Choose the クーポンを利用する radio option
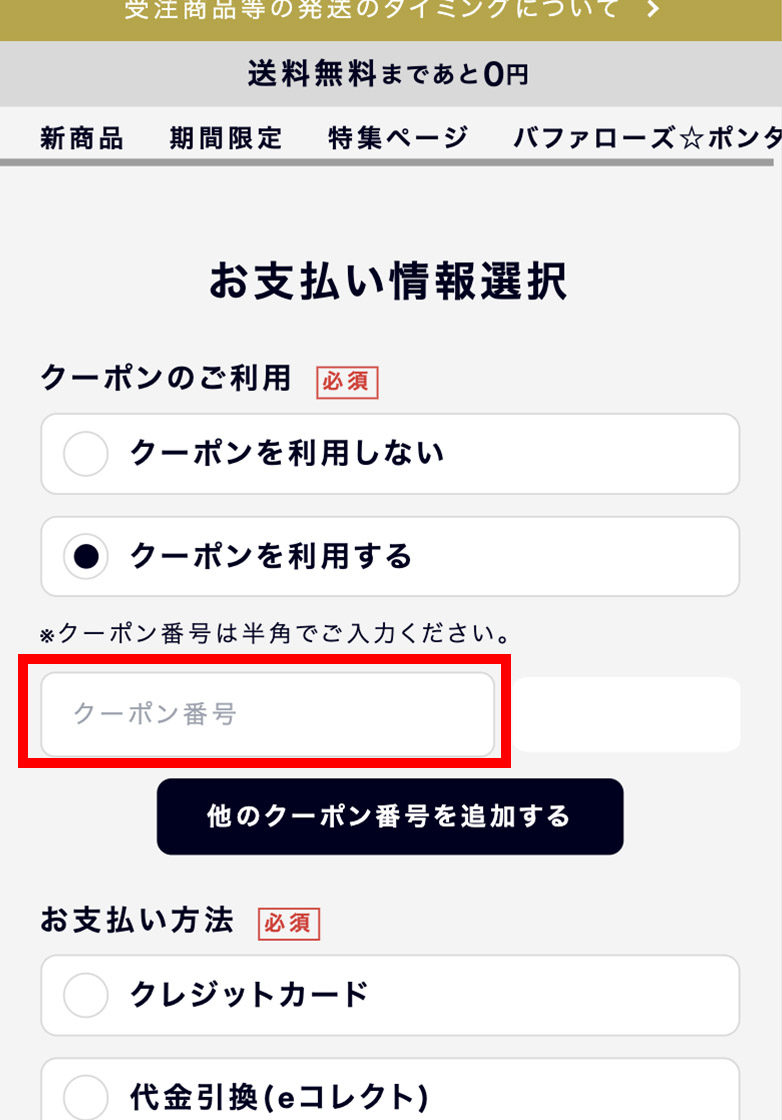The height and width of the screenshot is (1120, 782). click(x=86, y=556)
